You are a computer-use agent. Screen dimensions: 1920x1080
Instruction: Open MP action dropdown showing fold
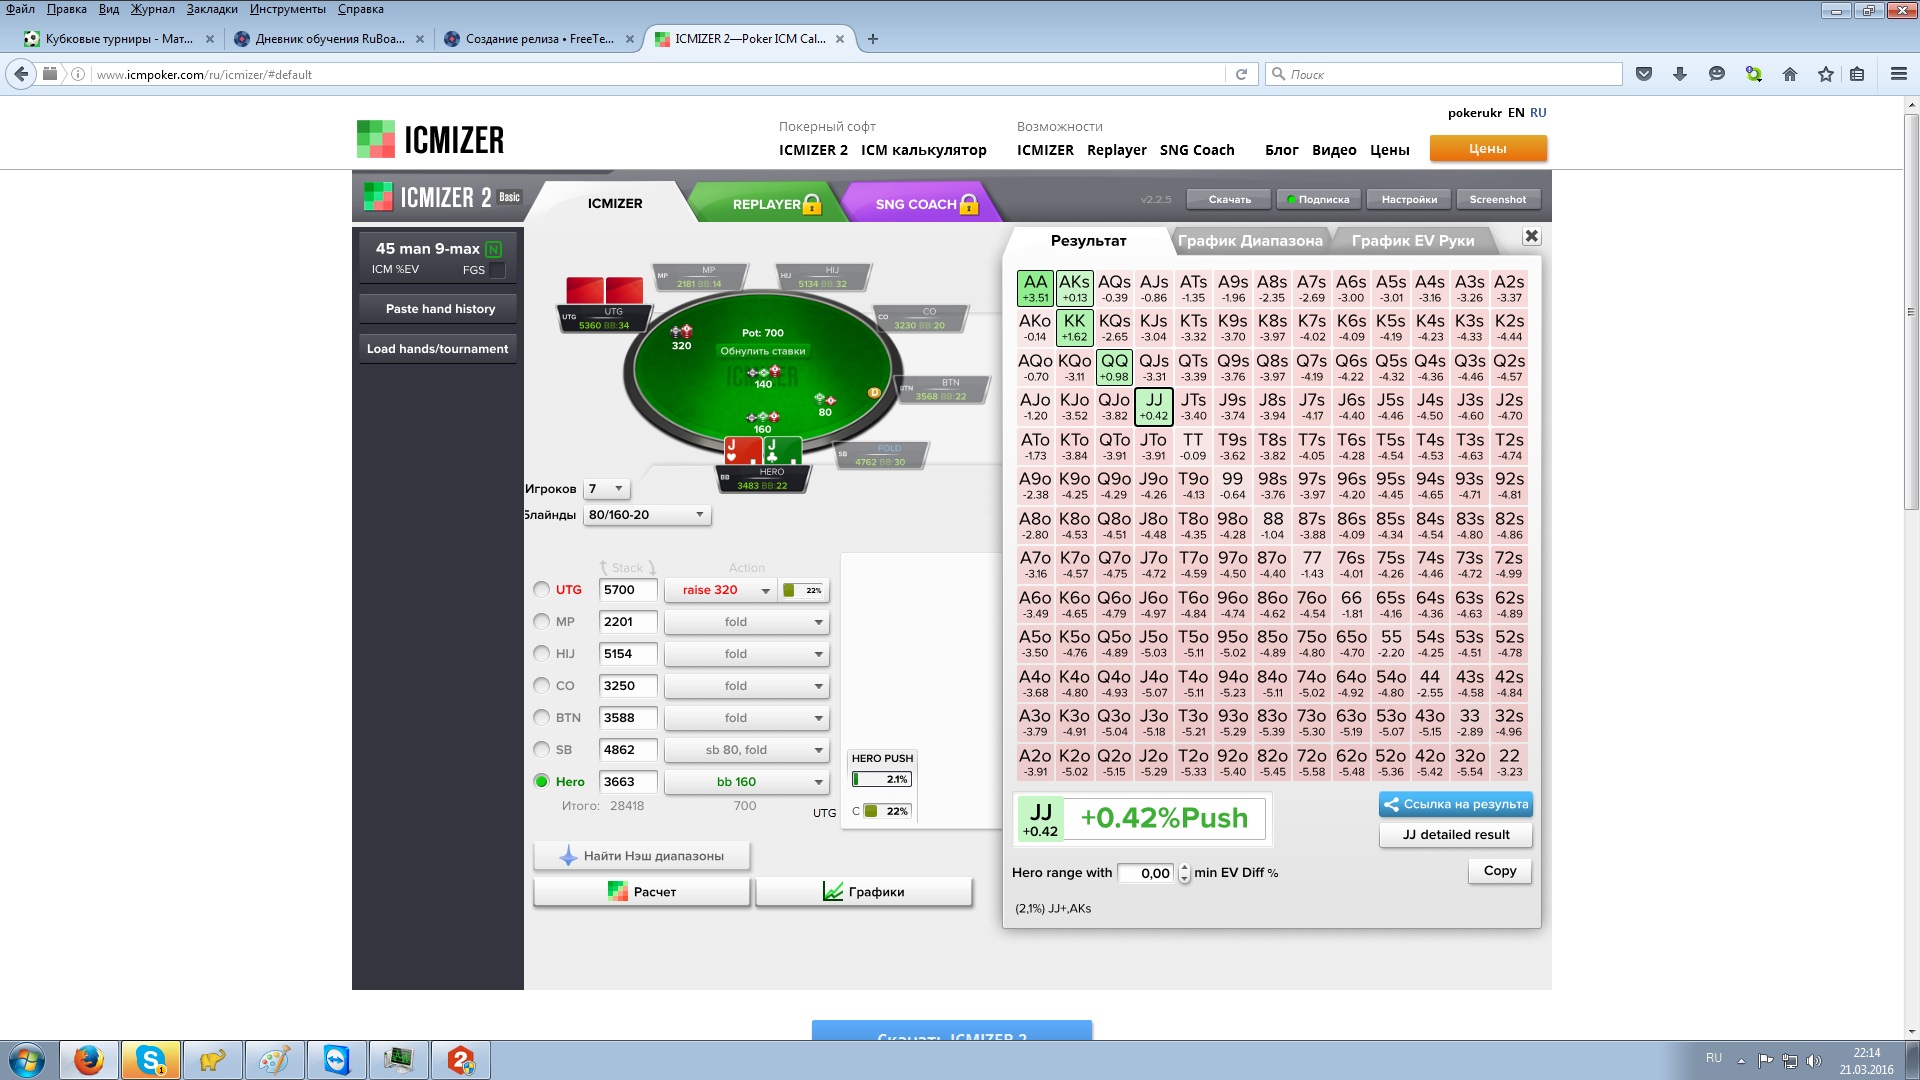pyautogui.click(x=747, y=622)
